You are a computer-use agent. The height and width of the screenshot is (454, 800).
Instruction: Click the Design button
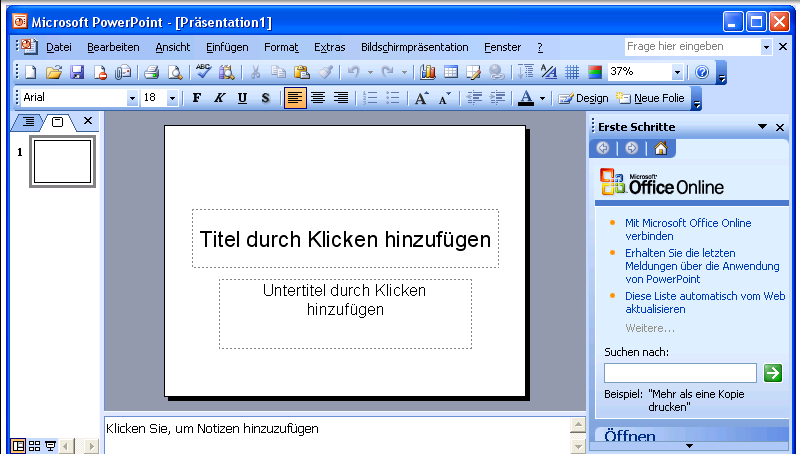click(584, 98)
